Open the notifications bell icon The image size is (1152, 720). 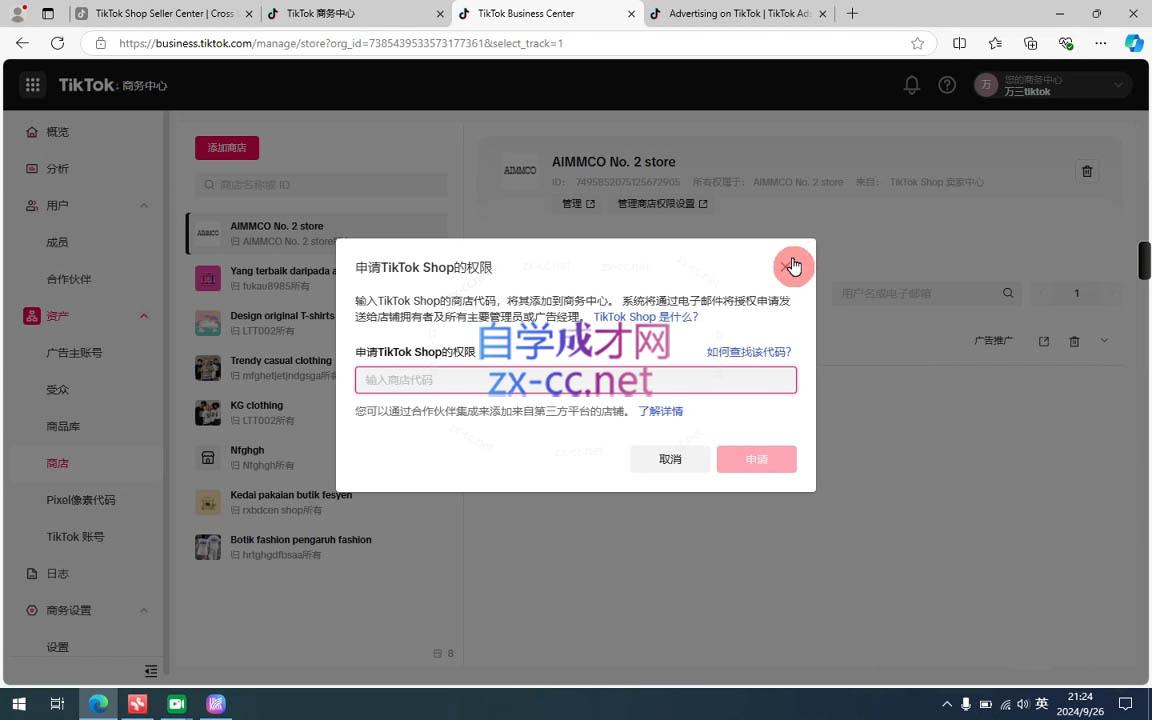pyautogui.click(x=911, y=85)
